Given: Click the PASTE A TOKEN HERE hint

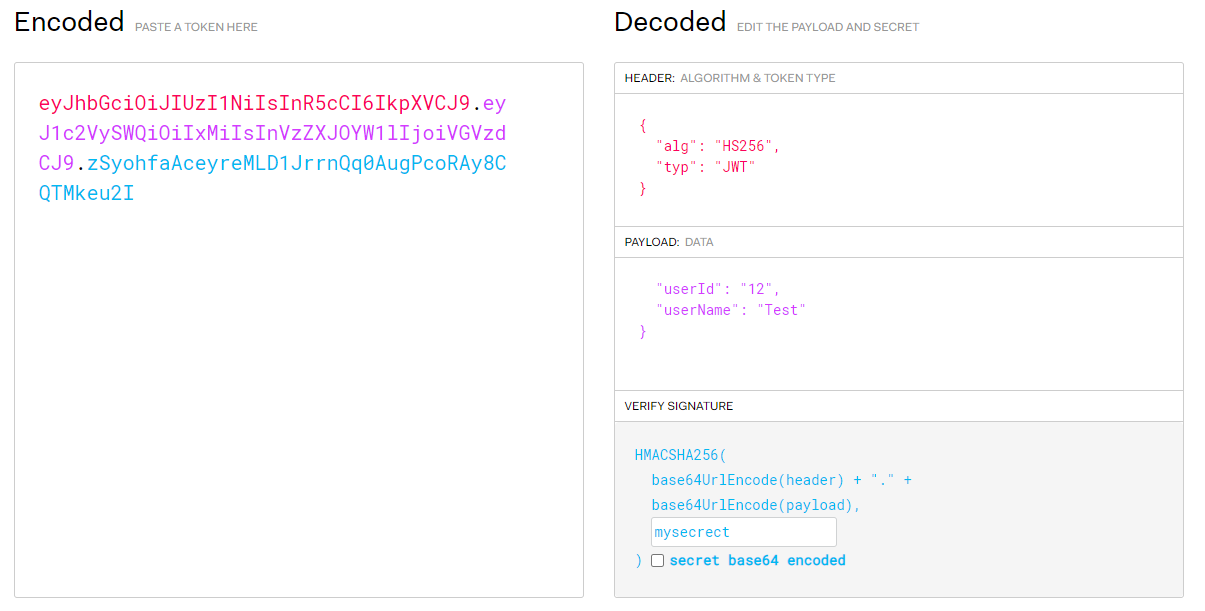Looking at the screenshot, I should click(196, 27).
